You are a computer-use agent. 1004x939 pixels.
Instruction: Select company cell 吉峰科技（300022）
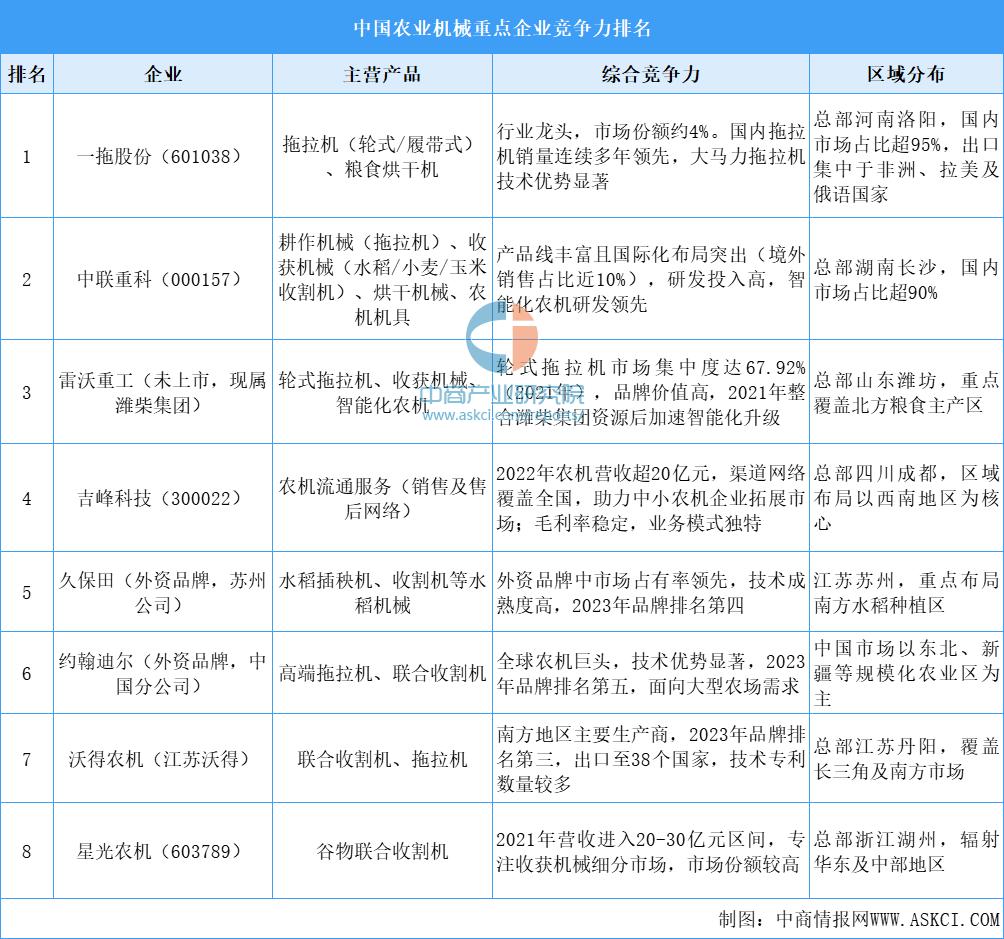point(163,498)
